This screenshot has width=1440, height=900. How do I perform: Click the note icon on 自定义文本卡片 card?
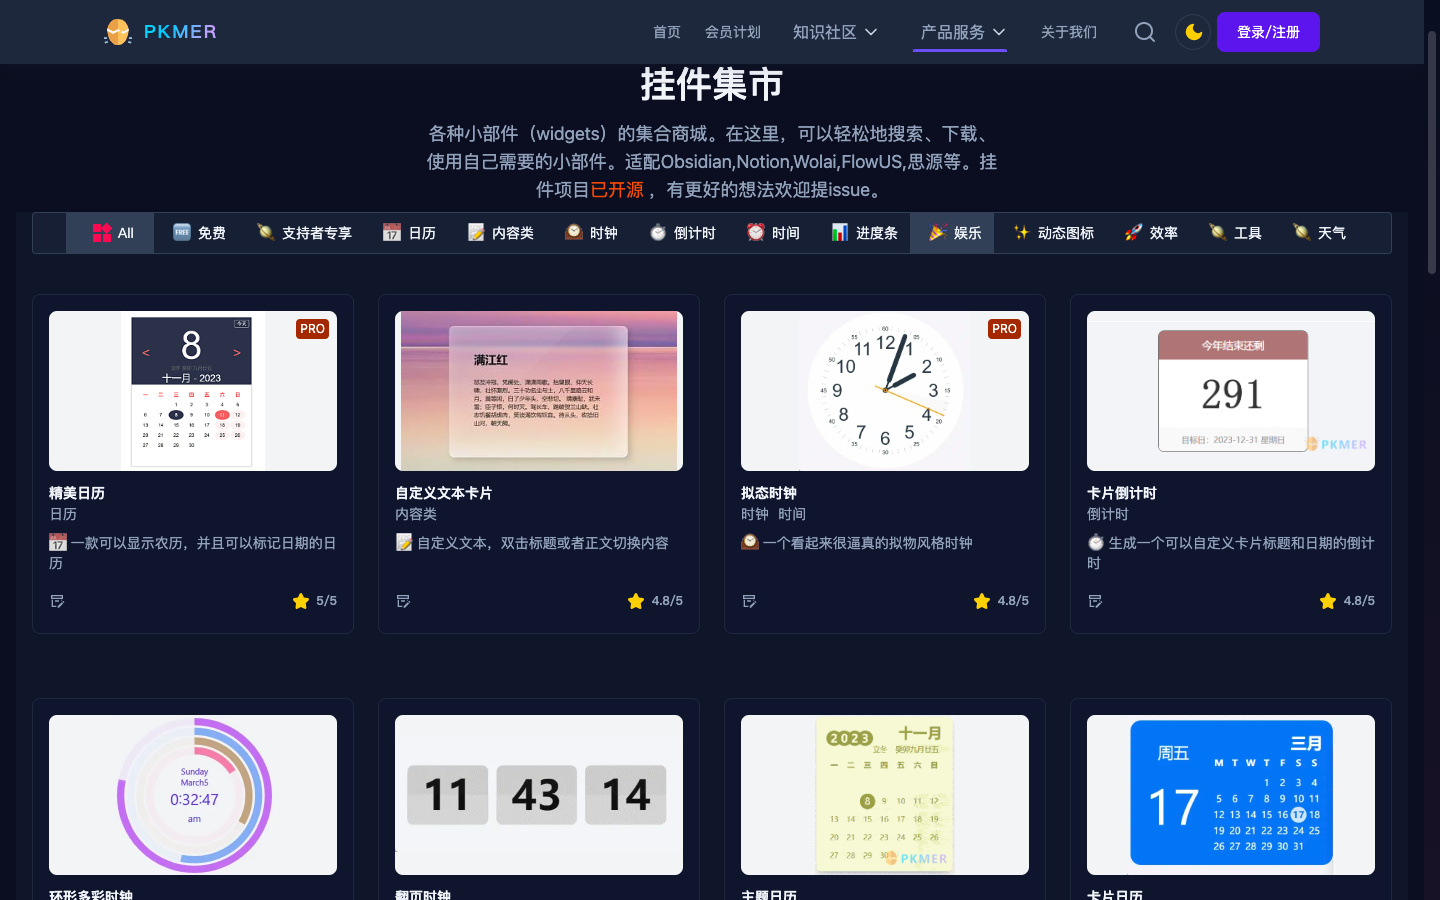coord(403,601)
